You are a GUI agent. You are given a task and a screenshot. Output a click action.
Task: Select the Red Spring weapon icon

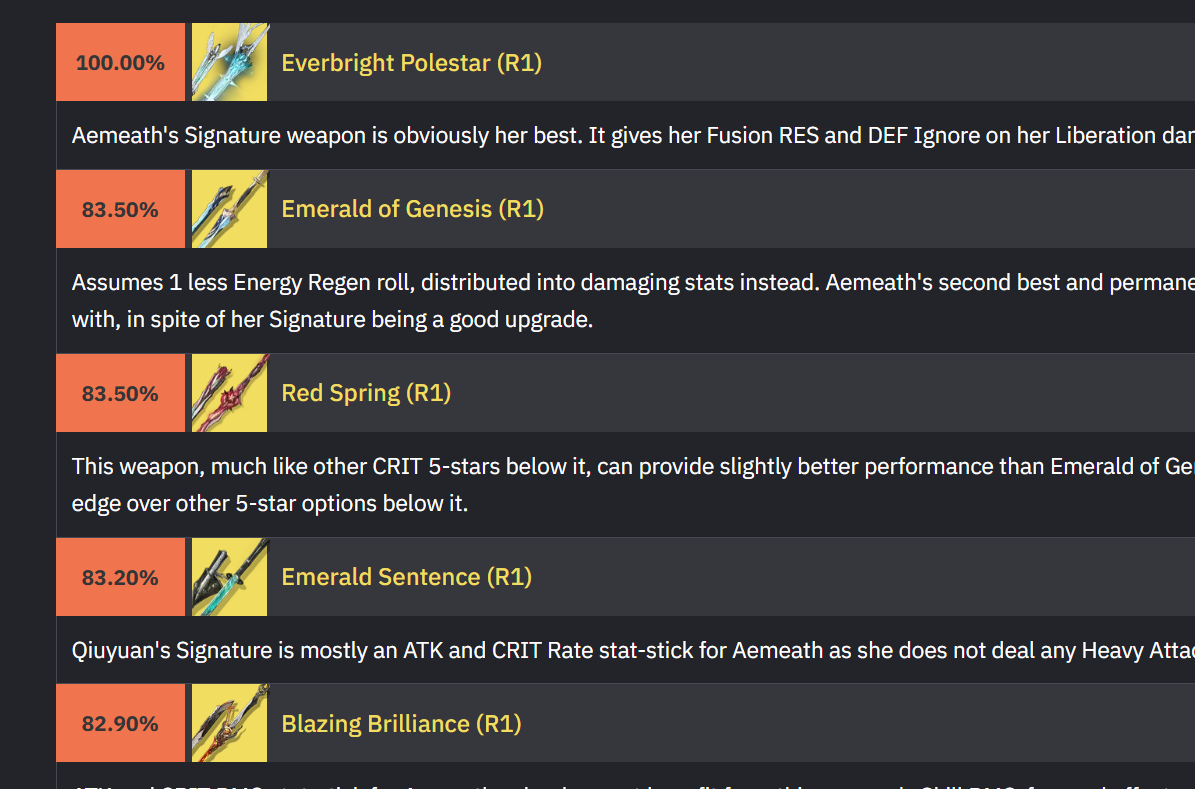click(229, 393)
